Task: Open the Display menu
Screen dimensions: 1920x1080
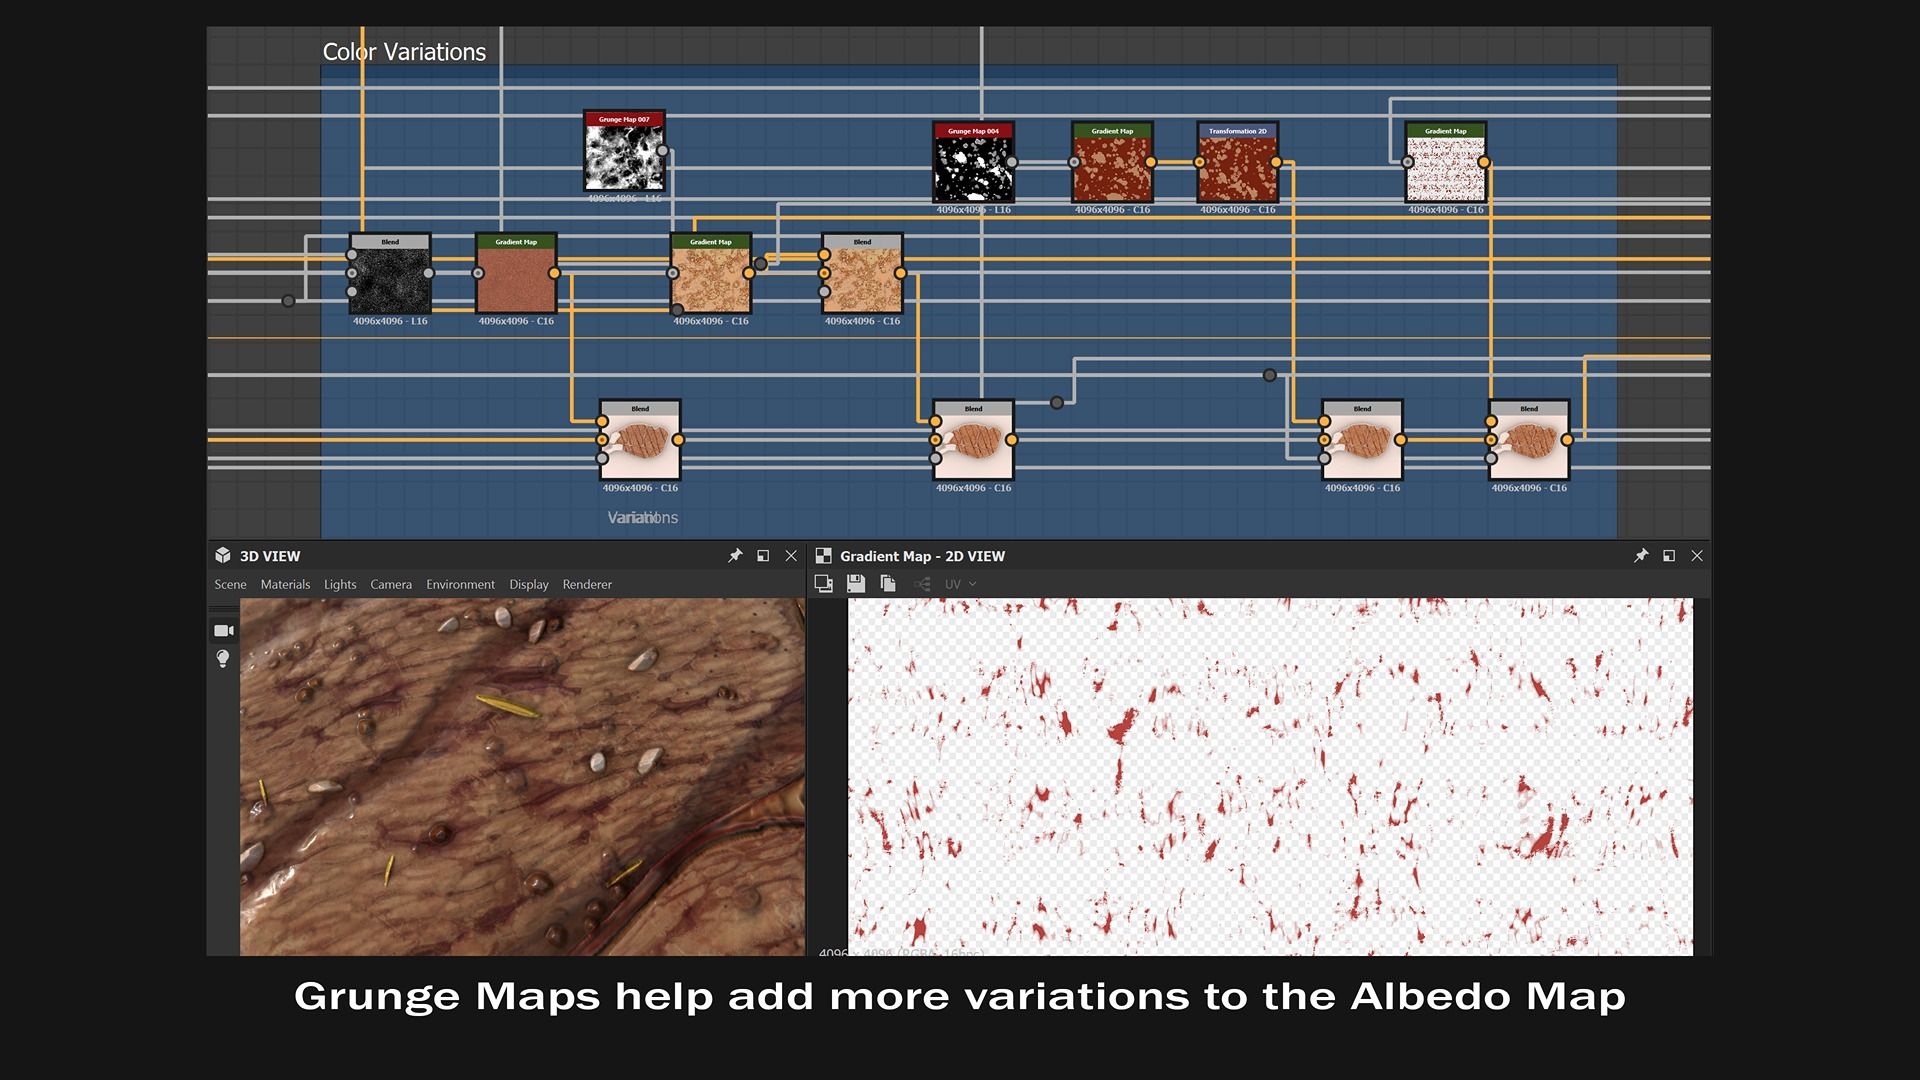Action: pyautogui.click(x=528, y=585)
